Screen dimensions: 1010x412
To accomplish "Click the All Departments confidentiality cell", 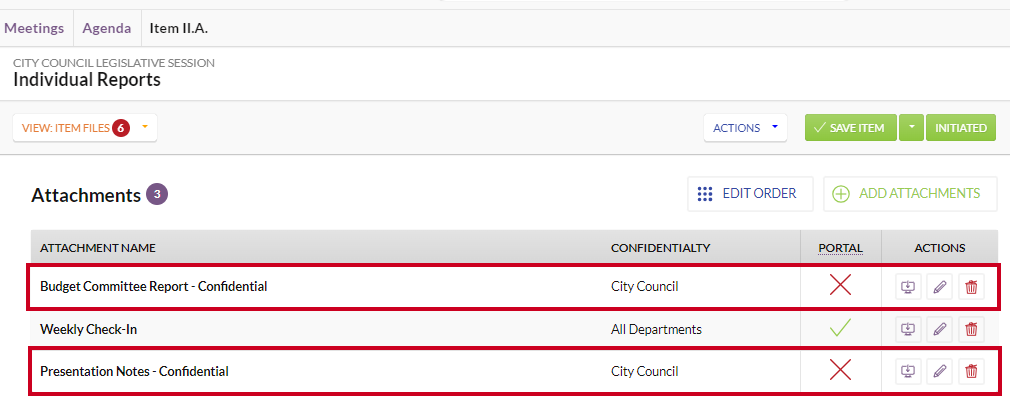I will tap(656, 329).
